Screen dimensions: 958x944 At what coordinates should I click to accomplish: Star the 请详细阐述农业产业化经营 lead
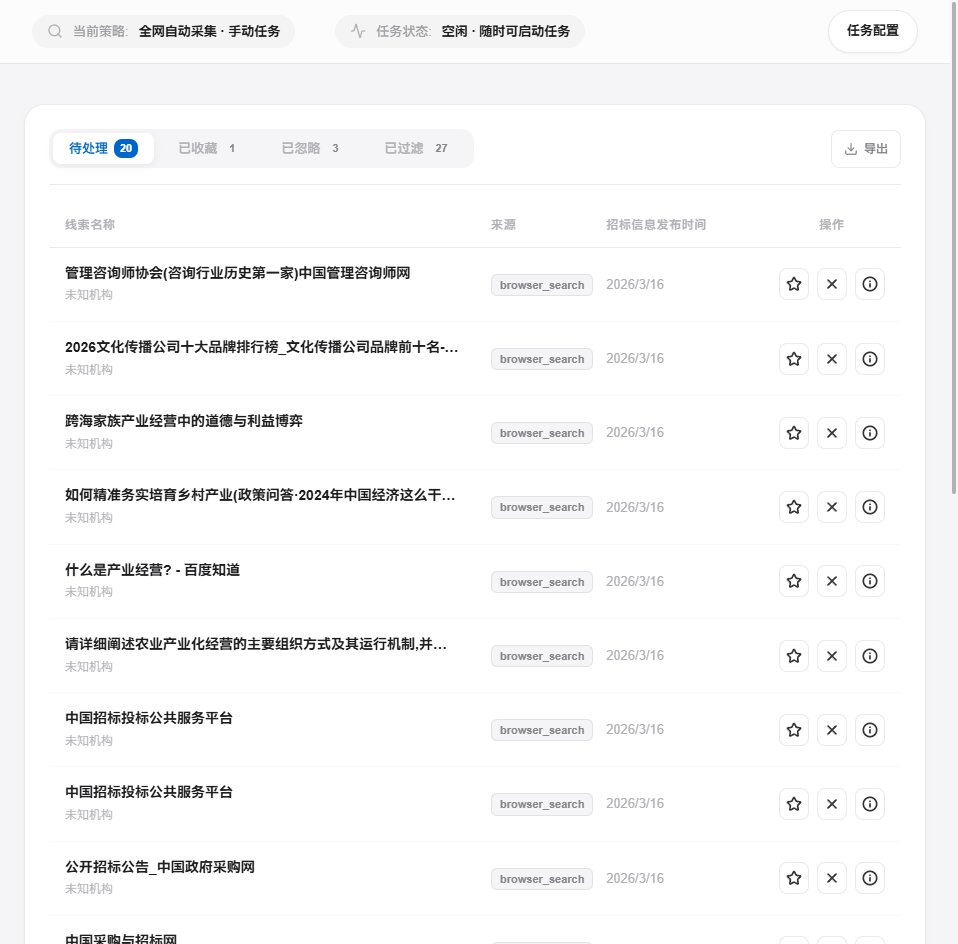coord(794,656)
